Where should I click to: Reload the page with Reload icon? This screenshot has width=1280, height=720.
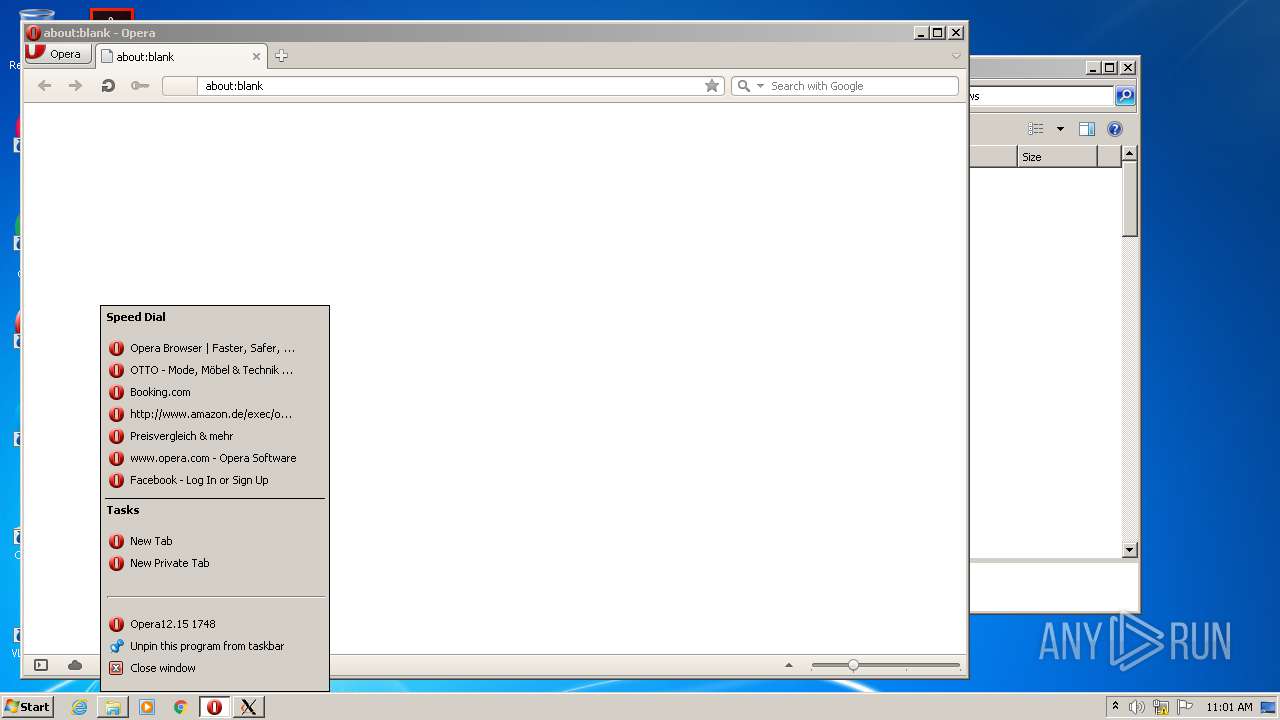108,86
